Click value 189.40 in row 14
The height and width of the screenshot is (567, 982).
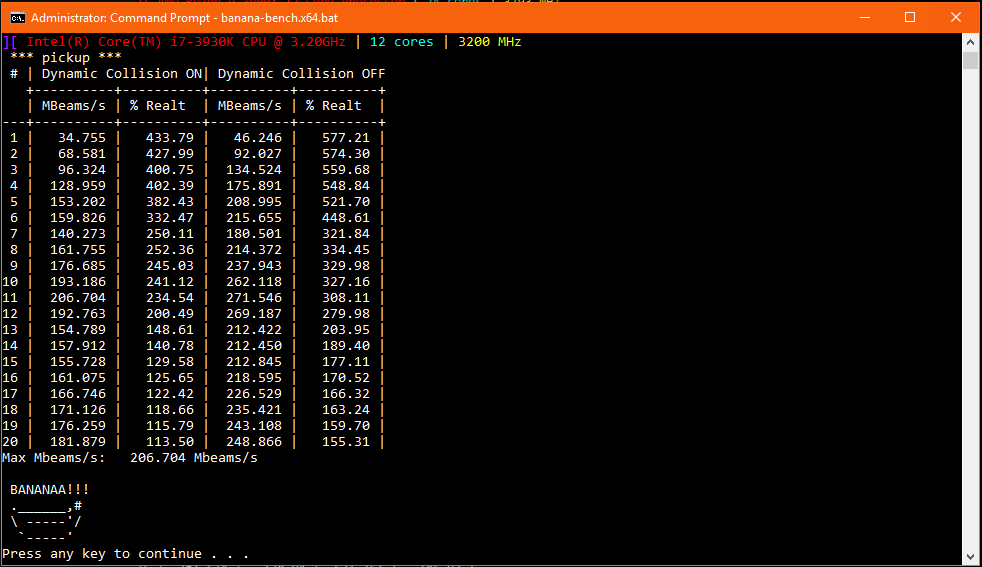[346, 346]
